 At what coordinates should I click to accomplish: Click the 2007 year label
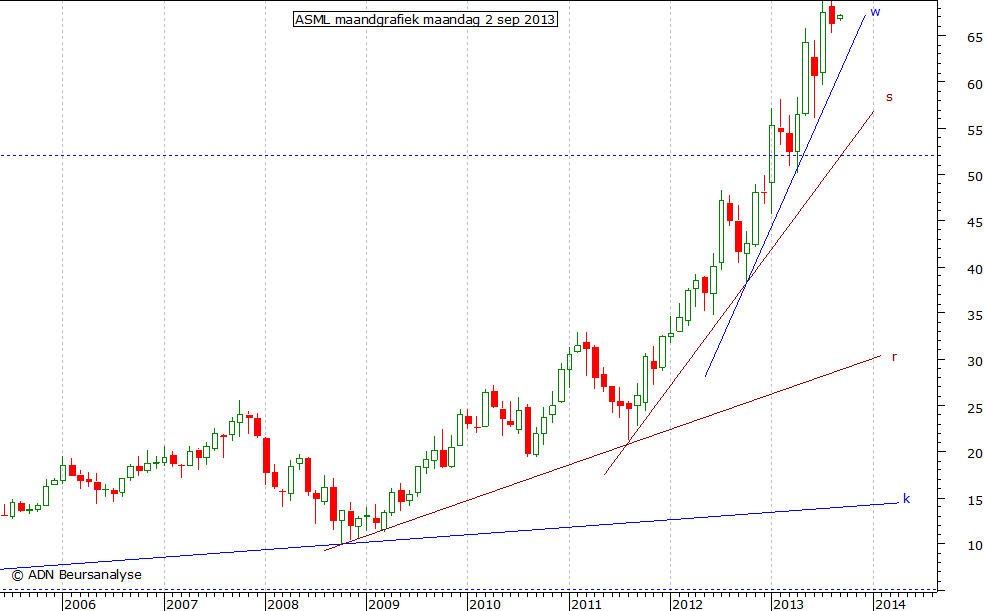click(182, 604)
